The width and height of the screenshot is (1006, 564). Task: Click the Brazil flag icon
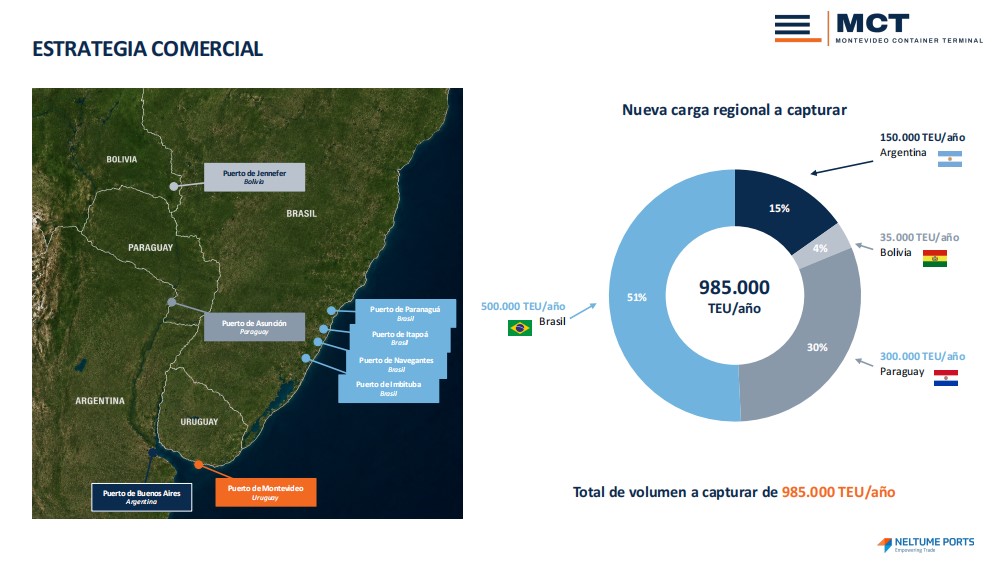tap(520, 328)
